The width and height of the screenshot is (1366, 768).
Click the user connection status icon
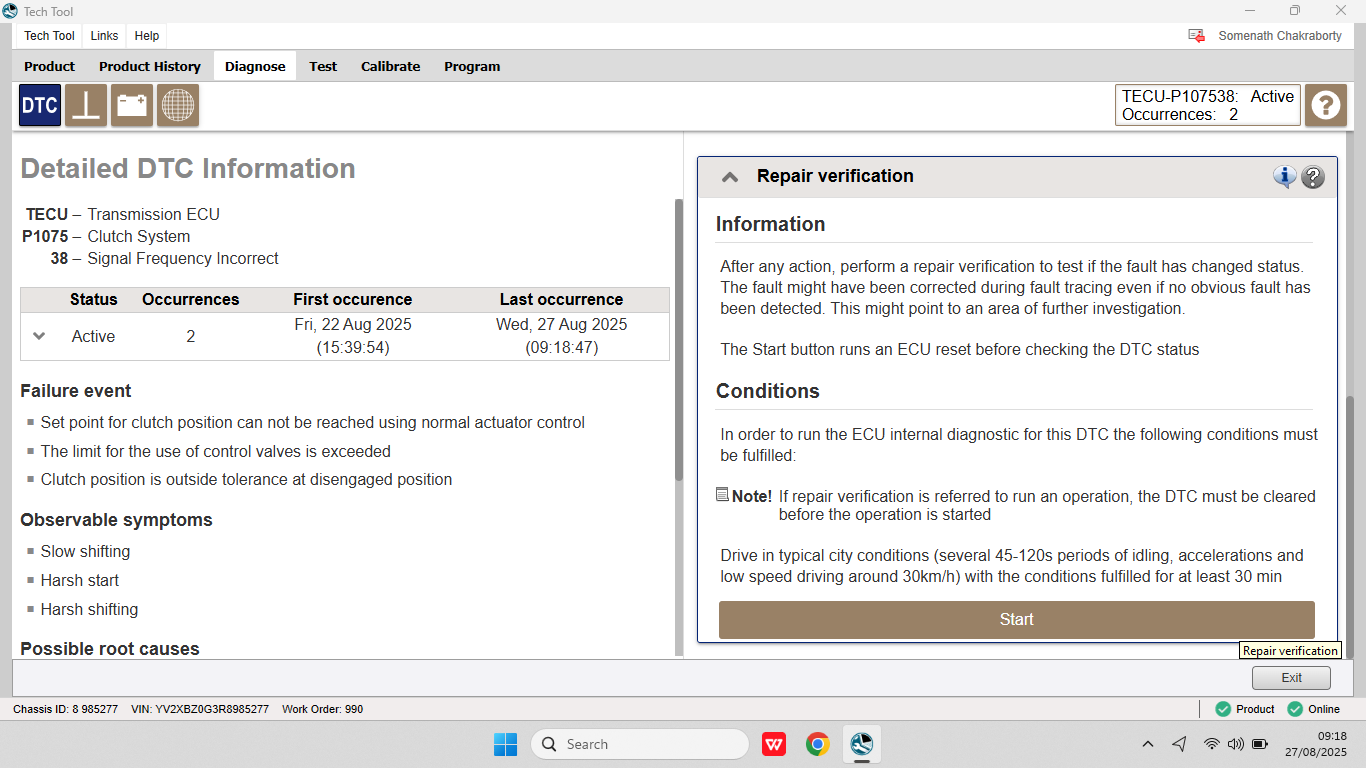coord(1196,36)
